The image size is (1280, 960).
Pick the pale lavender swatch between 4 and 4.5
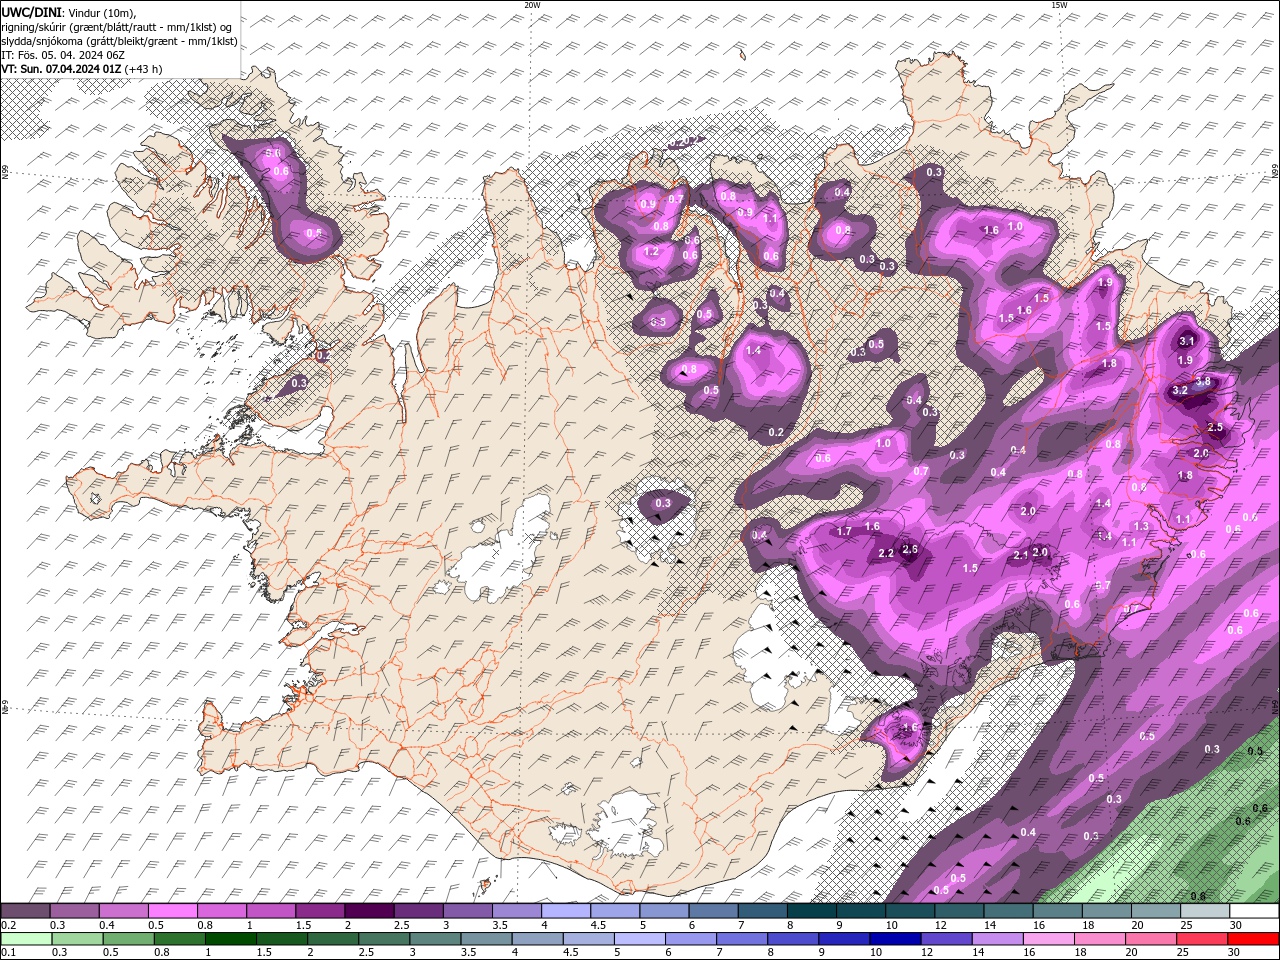pos(566,911)
